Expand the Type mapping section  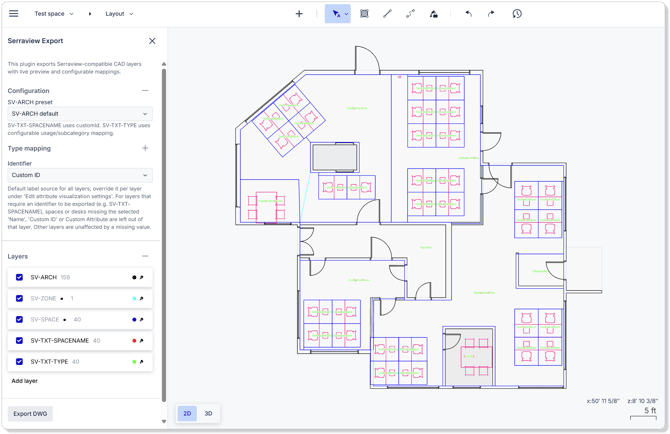tap(145, 148)
